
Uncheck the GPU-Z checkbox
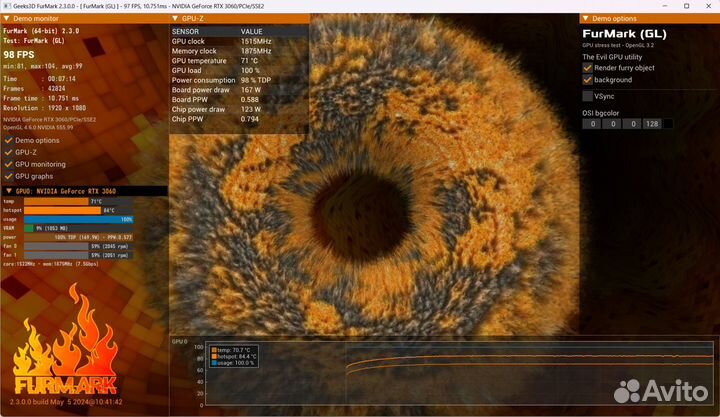tap(8, 152)
